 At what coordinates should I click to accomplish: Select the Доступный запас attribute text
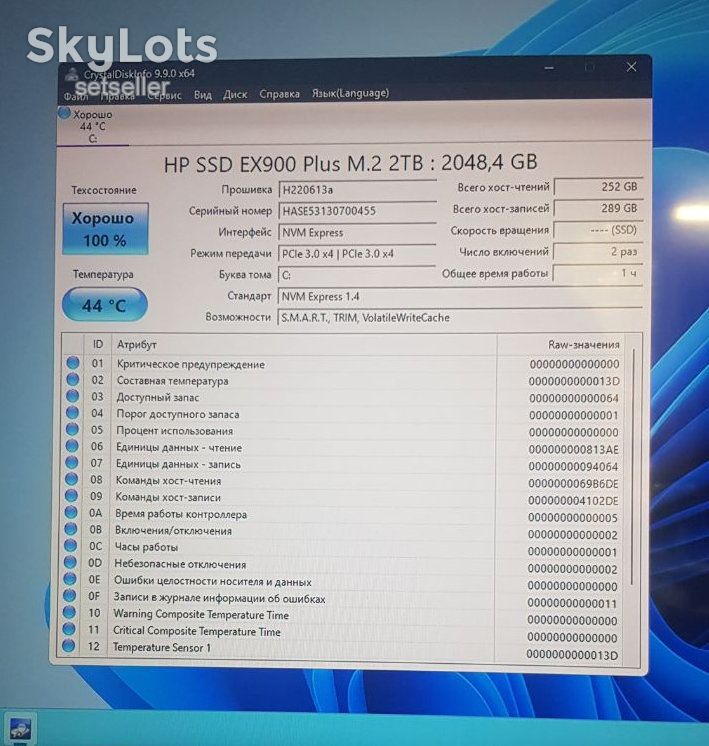[158, 397]
